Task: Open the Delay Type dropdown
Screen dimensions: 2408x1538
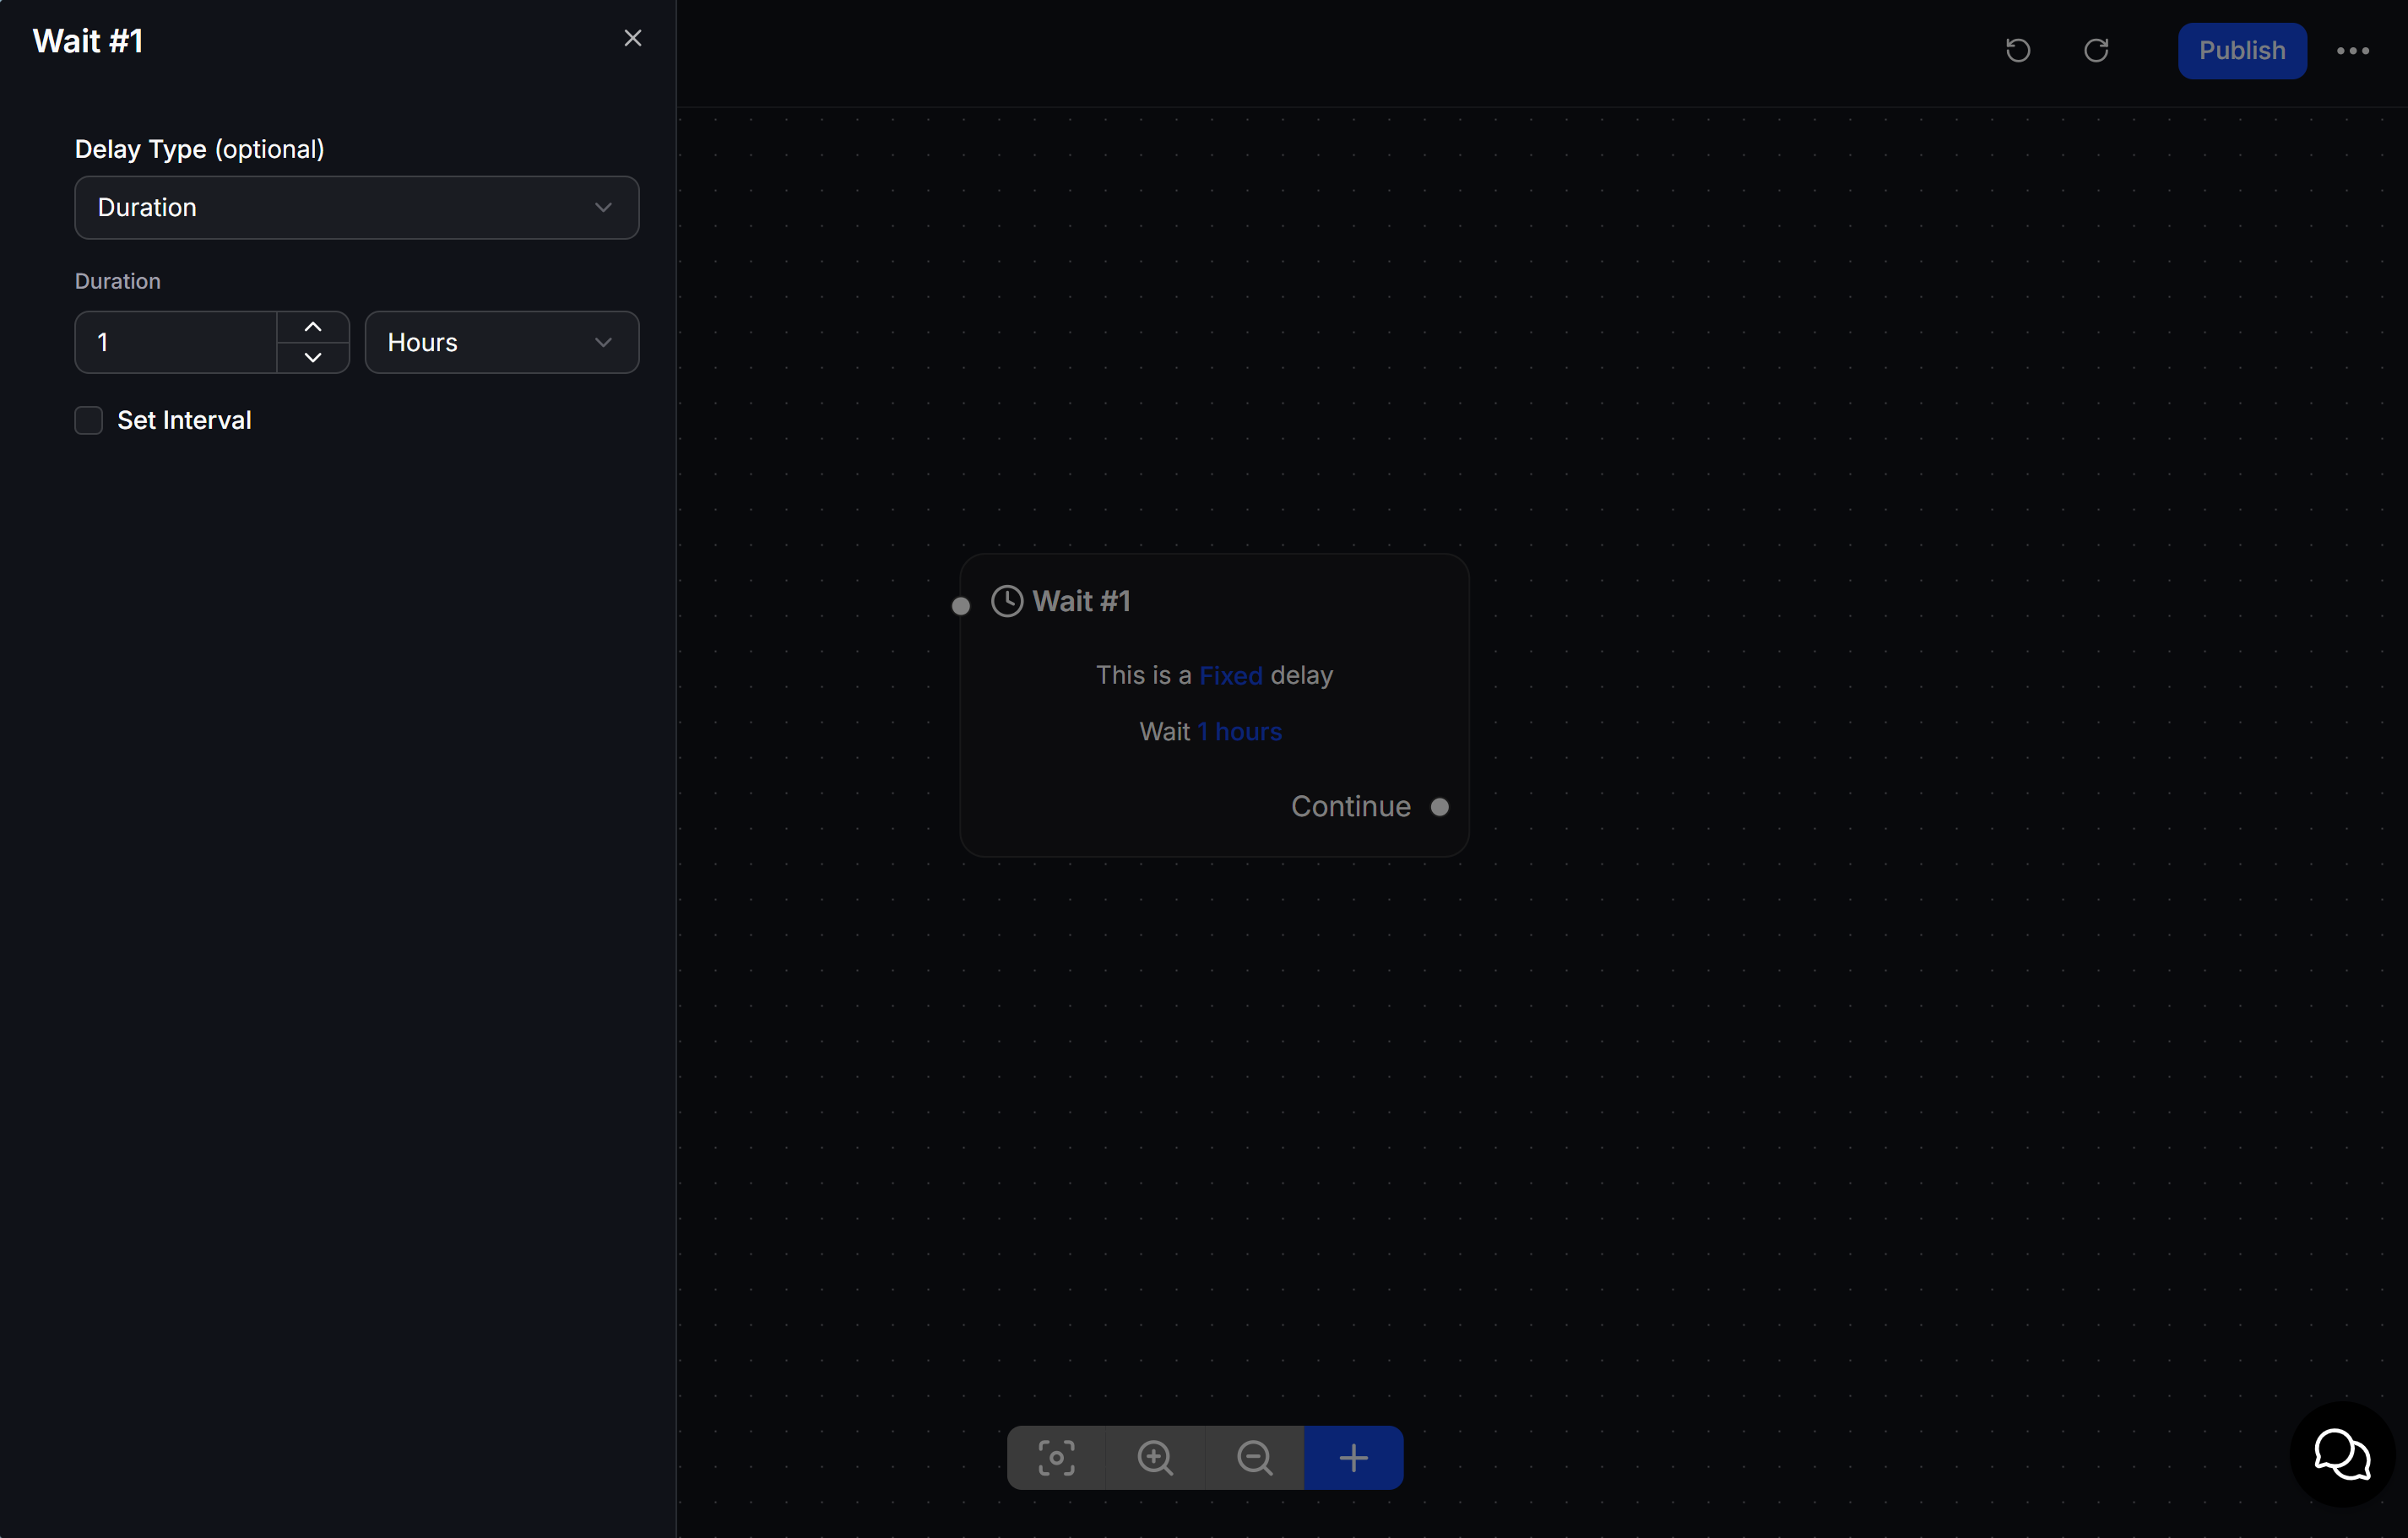Action: [x=356, y=207]
